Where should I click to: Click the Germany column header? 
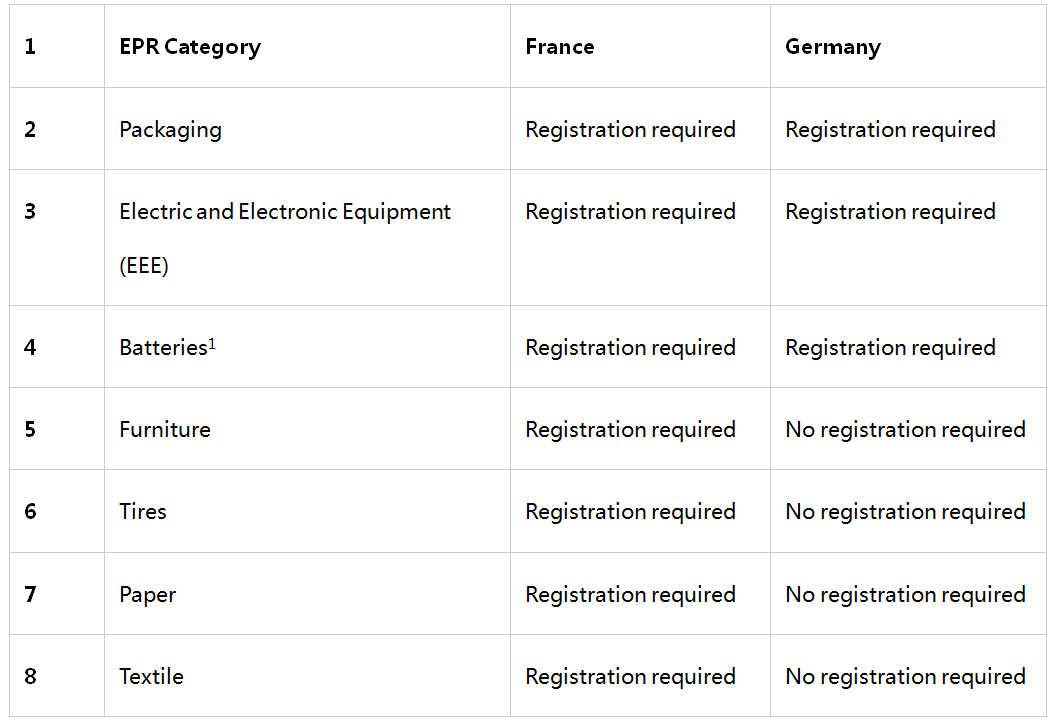pyautogui.click(x=908, y=46)
